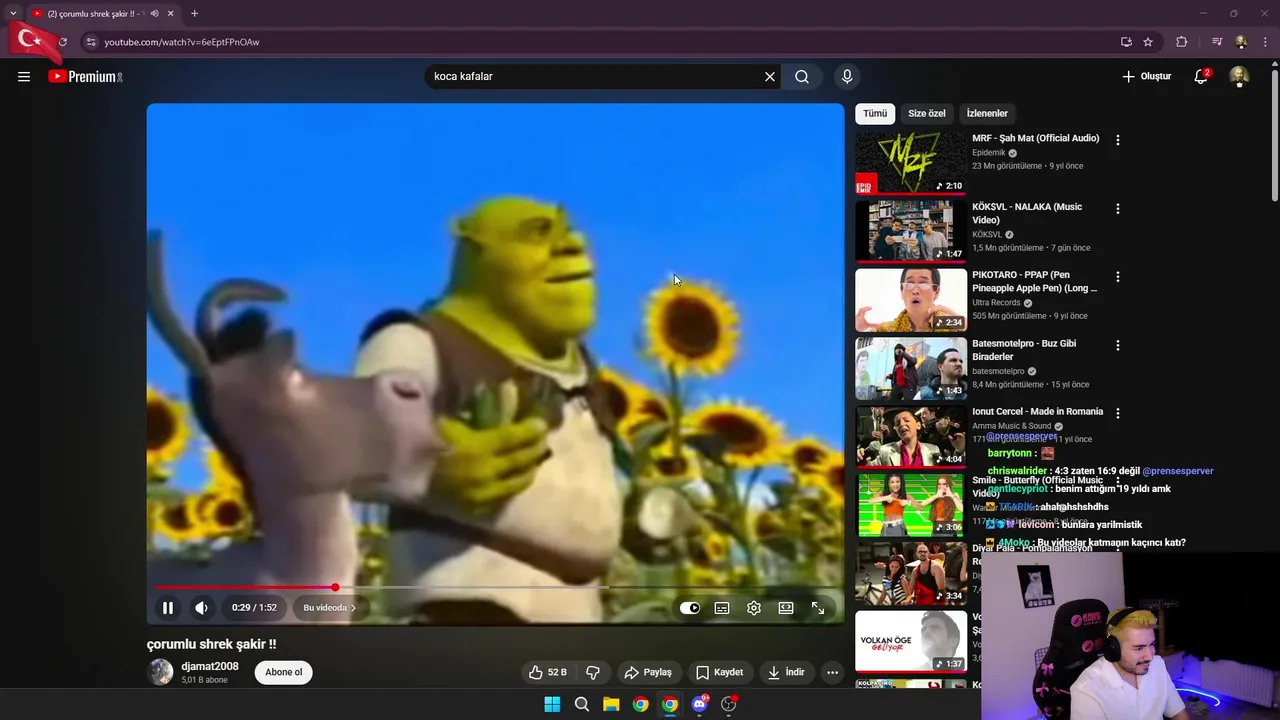Open options menu for PIKOTARO - PPAP

[1118, 277]
